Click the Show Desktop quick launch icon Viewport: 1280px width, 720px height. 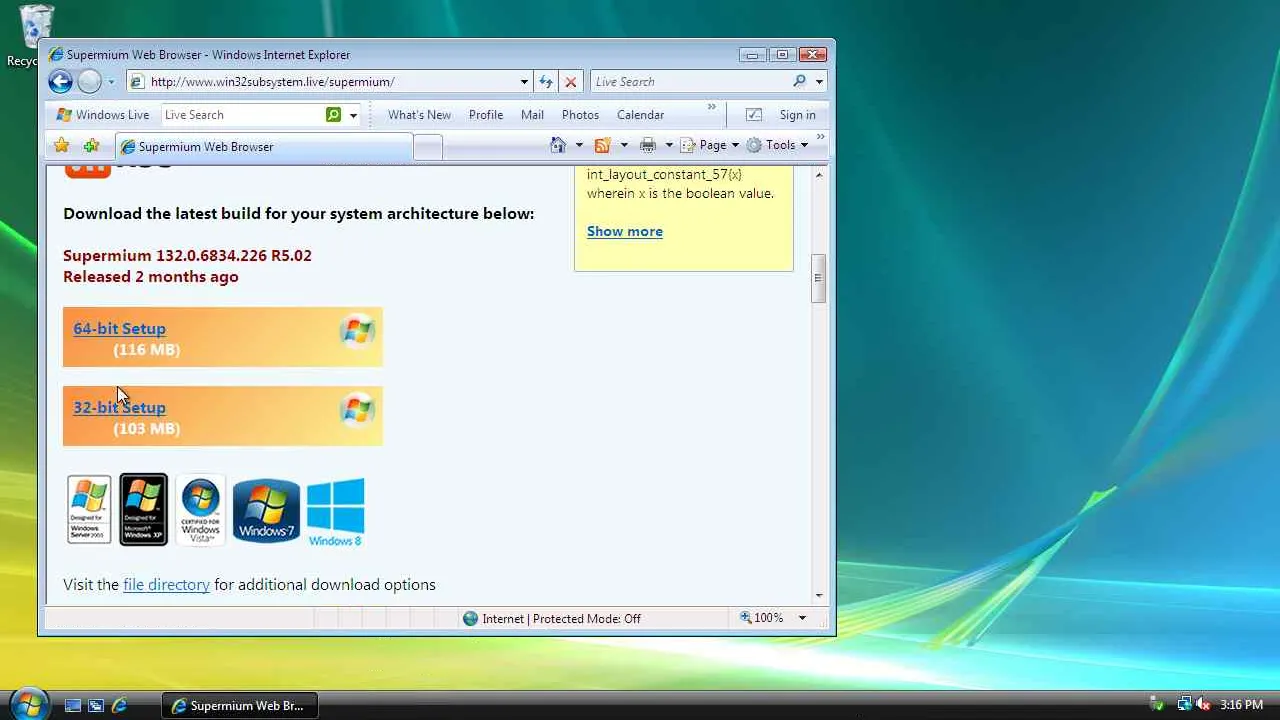(x=73, y=705)
